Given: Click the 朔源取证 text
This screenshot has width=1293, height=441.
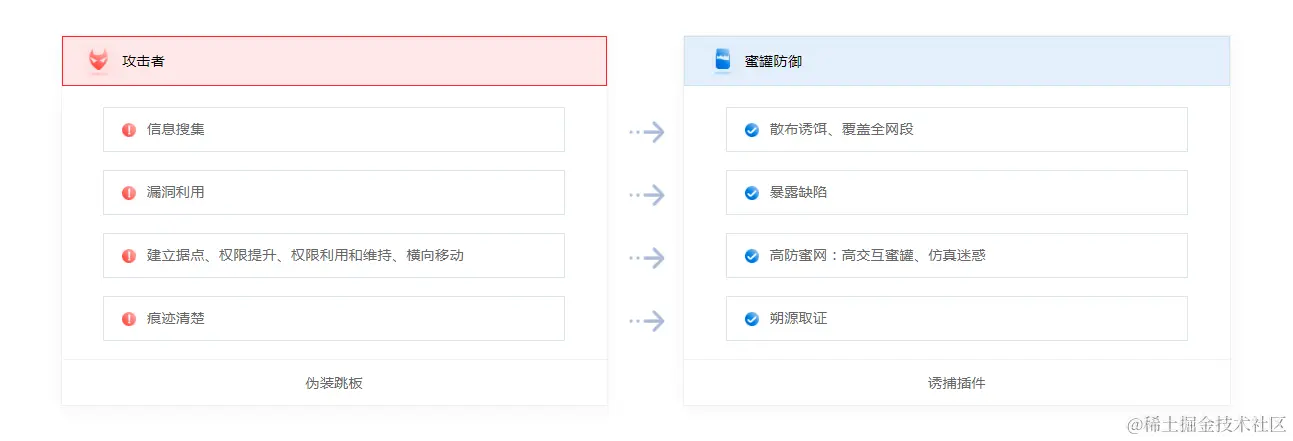Looking at the screenshot, I should tap(799, 318).
